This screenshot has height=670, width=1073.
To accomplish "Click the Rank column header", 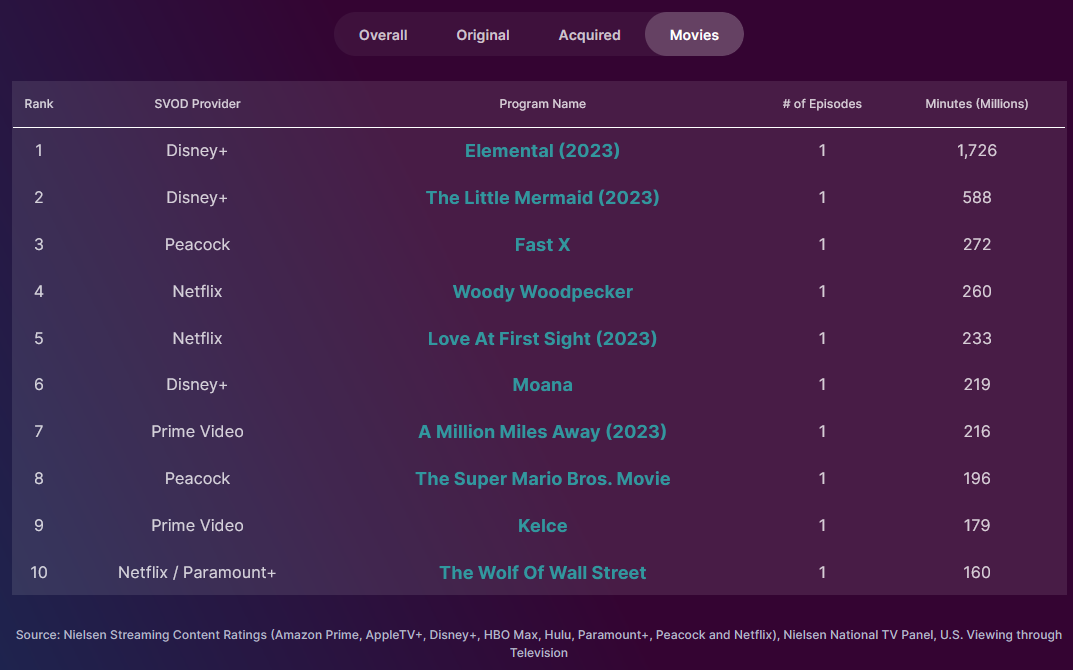I will [x=39, y=104].
